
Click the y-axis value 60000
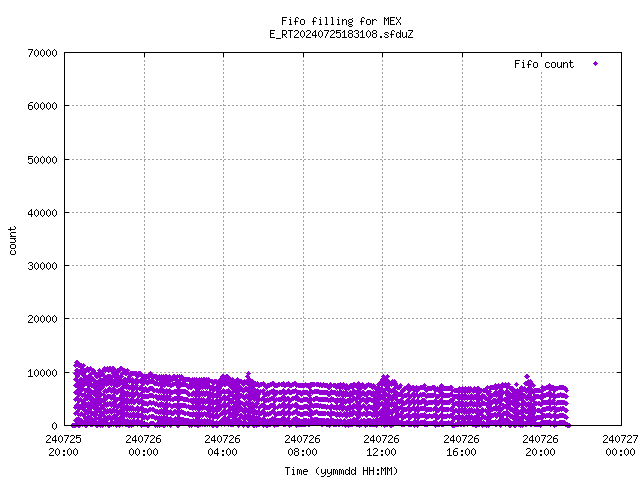pyautogui.click(x=42, y=107)
